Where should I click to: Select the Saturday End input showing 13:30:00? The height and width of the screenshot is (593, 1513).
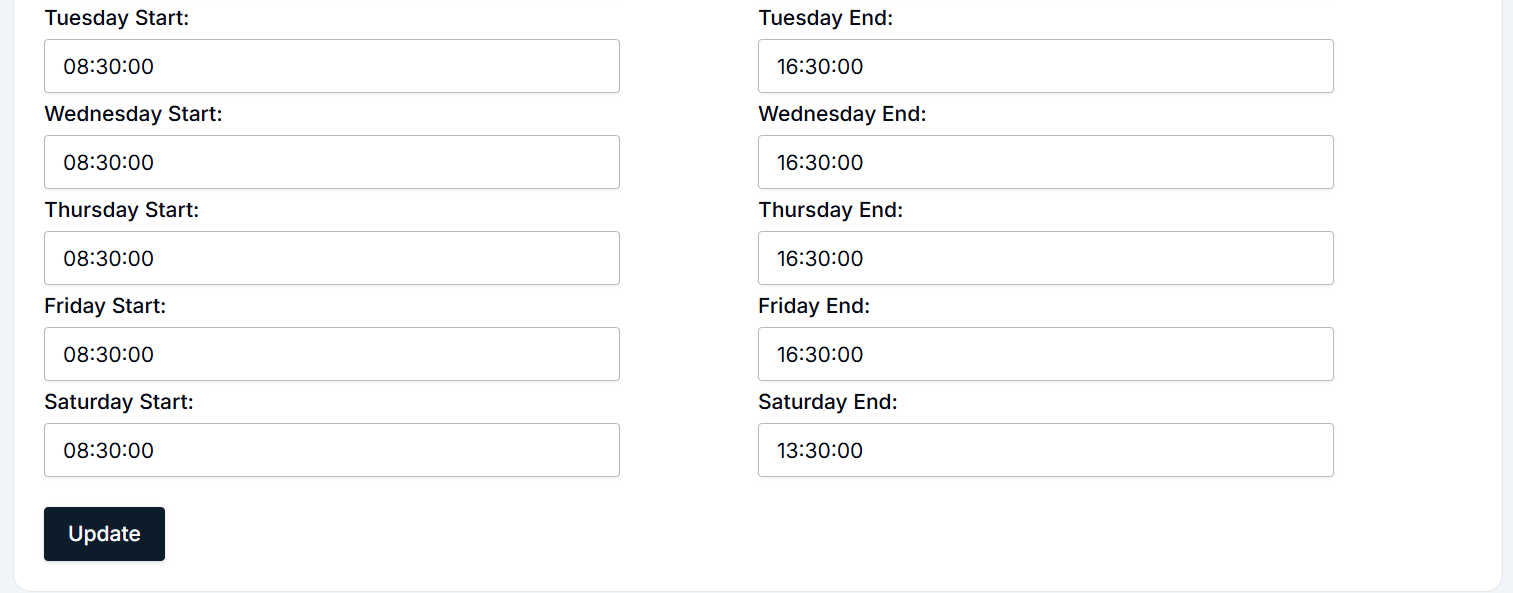tap(1045, 450)
